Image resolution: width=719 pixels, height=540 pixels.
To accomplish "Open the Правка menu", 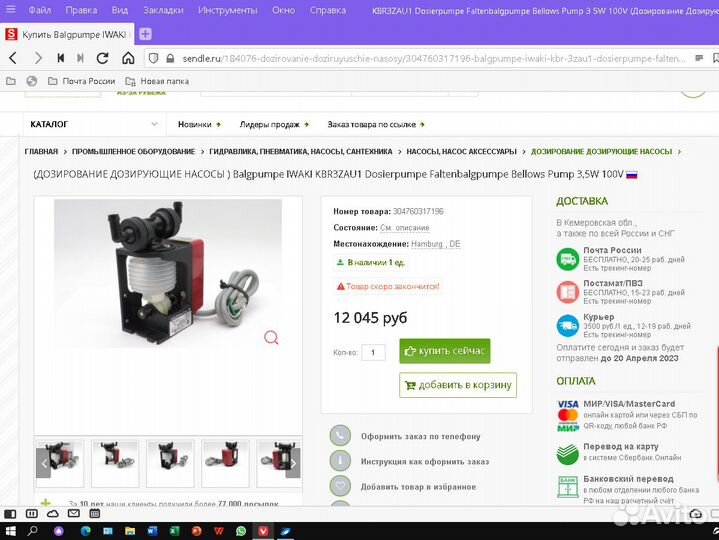I will [x=81, y=10].
